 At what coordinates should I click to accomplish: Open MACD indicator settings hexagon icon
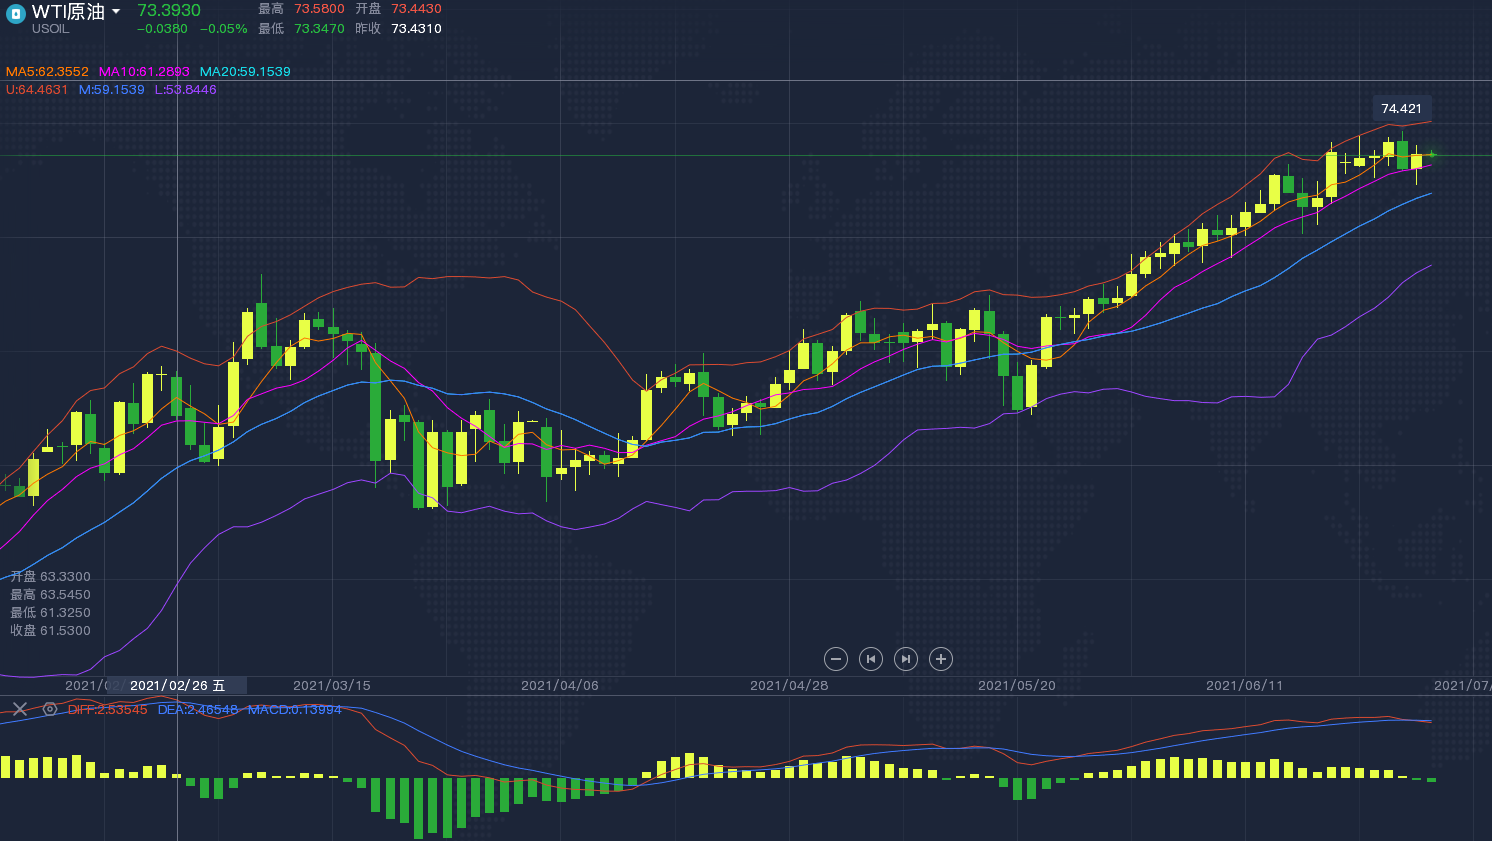[x=50, y=709]
